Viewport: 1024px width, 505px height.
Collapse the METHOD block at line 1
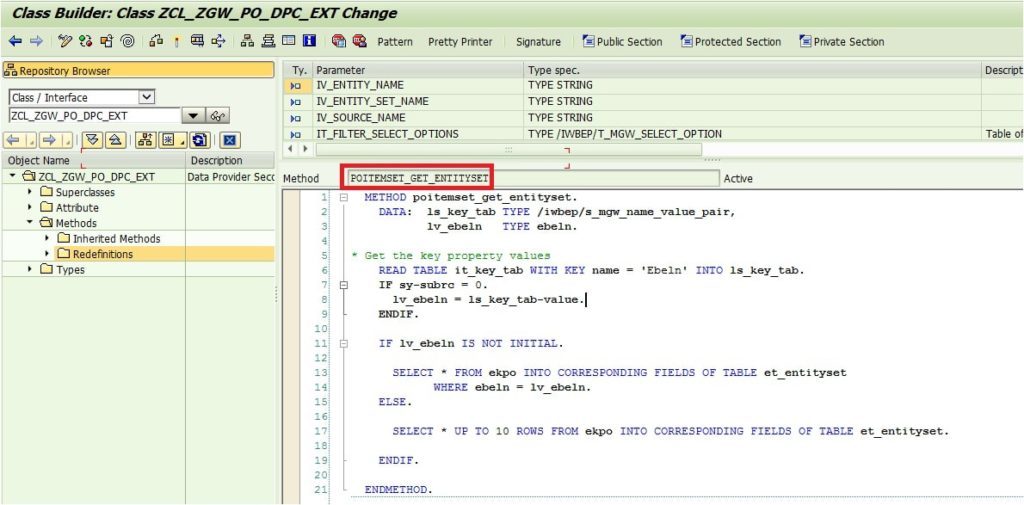pyautogui.click(x=343, y=197)
